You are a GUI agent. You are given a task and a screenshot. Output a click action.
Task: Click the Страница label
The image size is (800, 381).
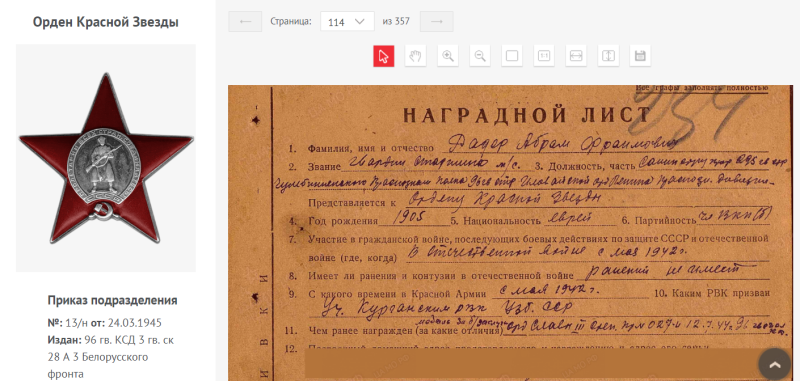[x=291, y=21]
